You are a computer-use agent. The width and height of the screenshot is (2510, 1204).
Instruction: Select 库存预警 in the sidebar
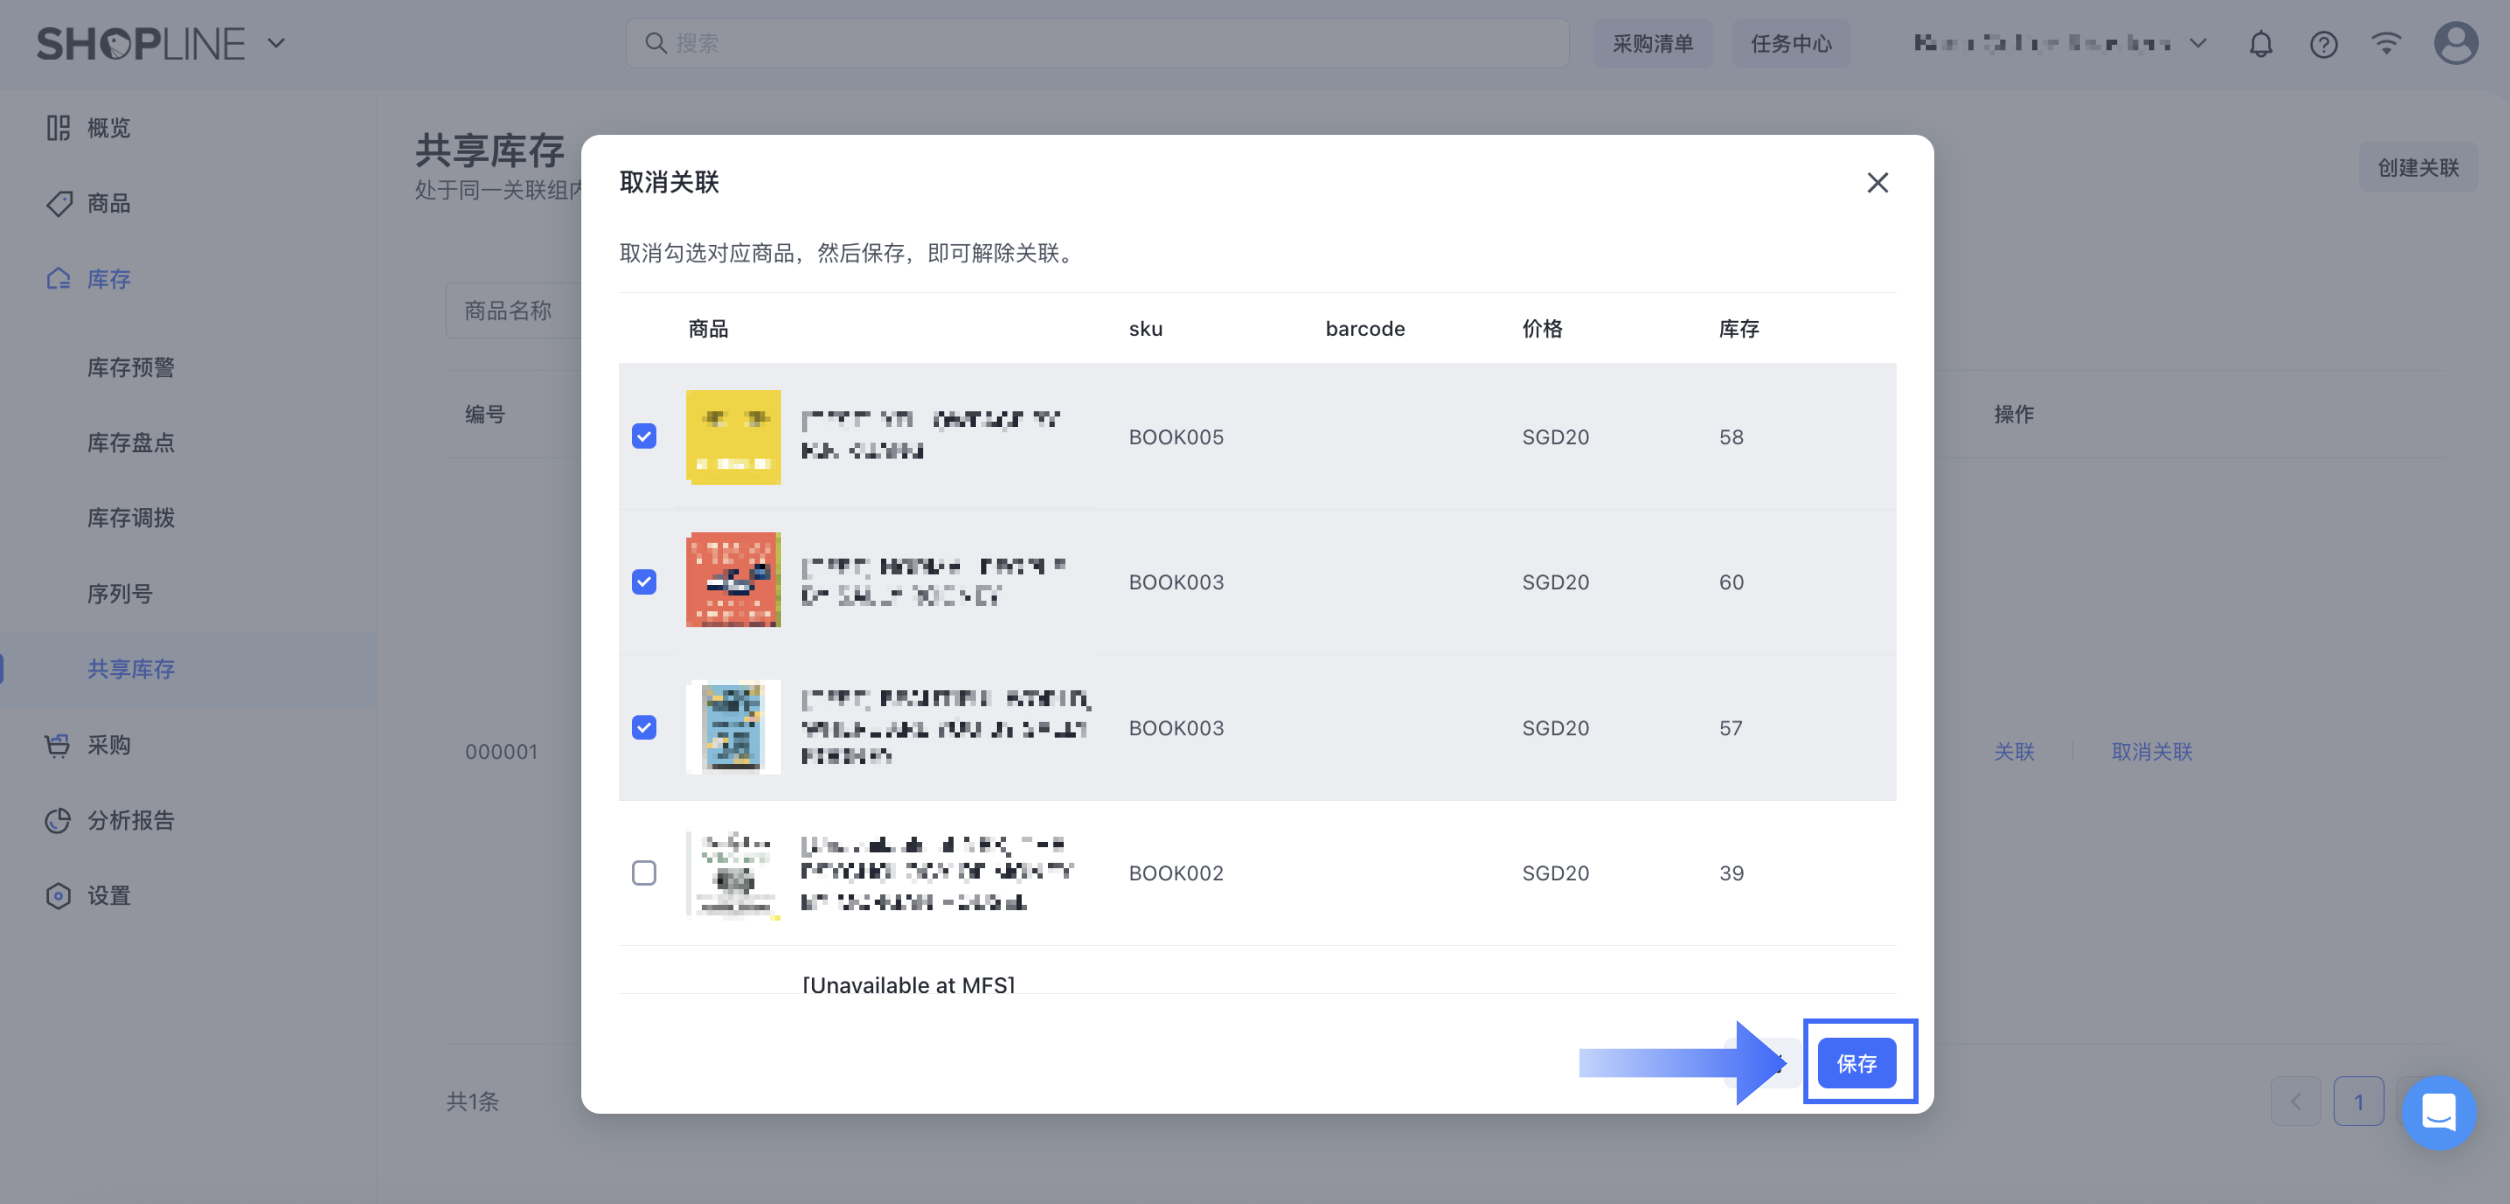tap(131, 367)
